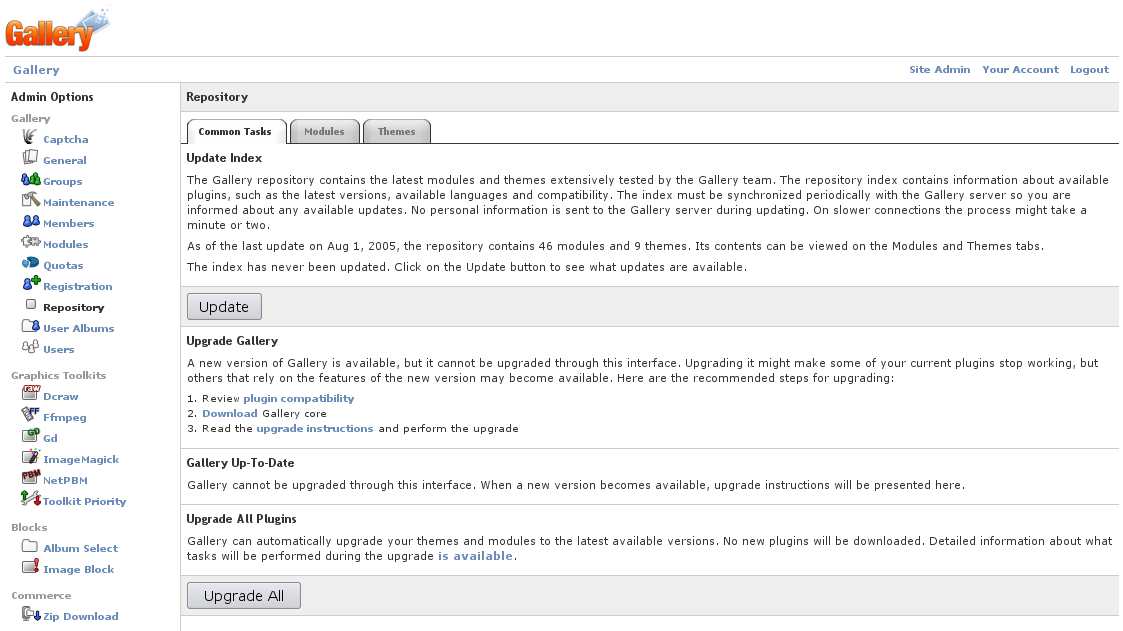Image resolution: width=1123 pixels, height=631 pixels.
Task: Click the Groups people icon
Action: pos(31,178)
